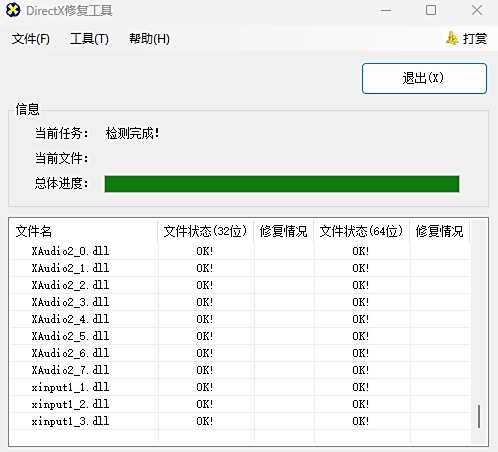Click the first 修复情况 column header
Image resolution: width=498 pixels, height=452 pixels.
(283, 231)
